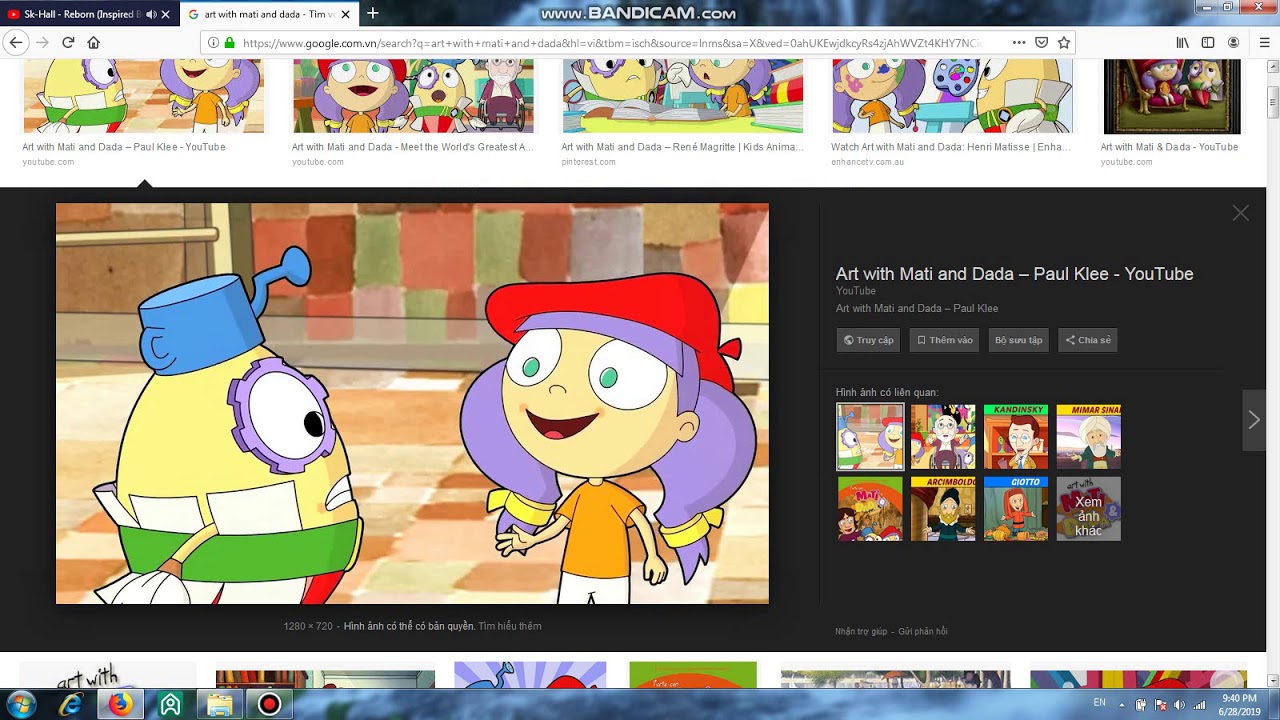The image size is (1280, 720).
Task: Toggle the sidebar view icon
Action: [1208, 43]
